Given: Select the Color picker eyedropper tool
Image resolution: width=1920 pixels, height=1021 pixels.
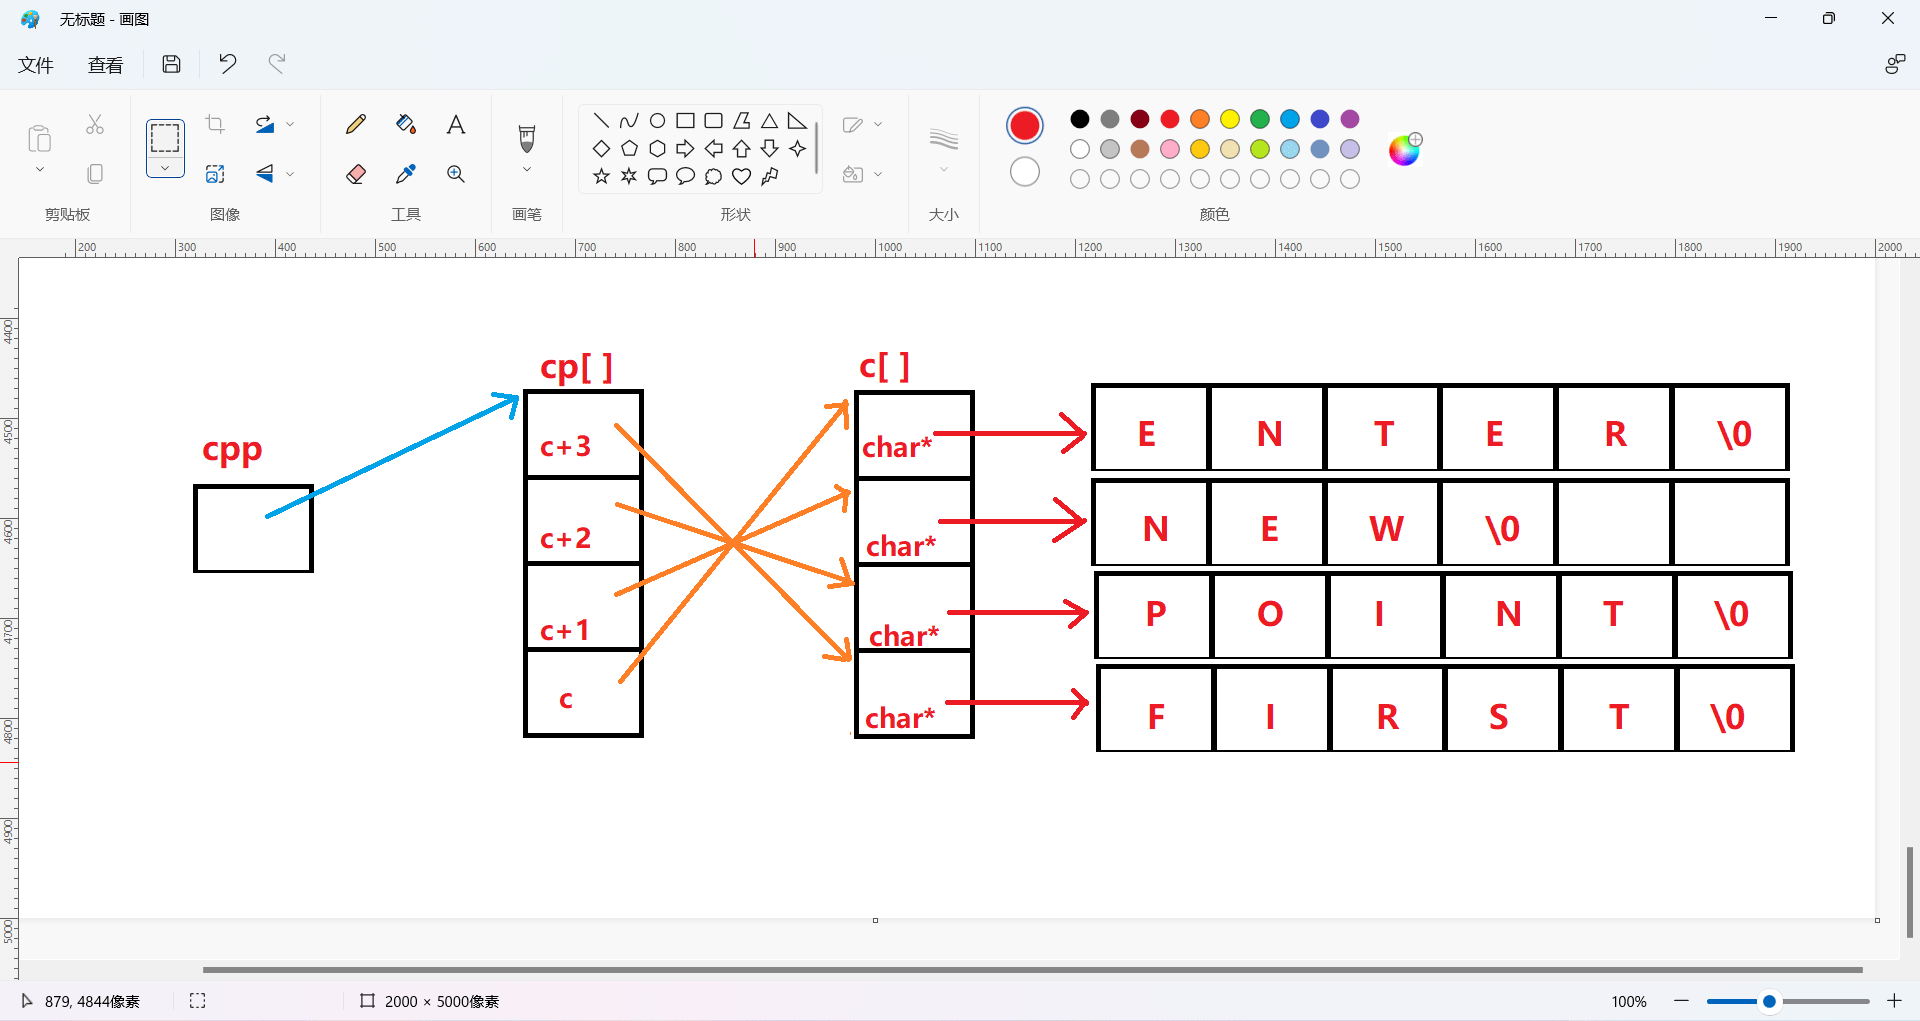Looking at the screenshot, I should 406,174.
